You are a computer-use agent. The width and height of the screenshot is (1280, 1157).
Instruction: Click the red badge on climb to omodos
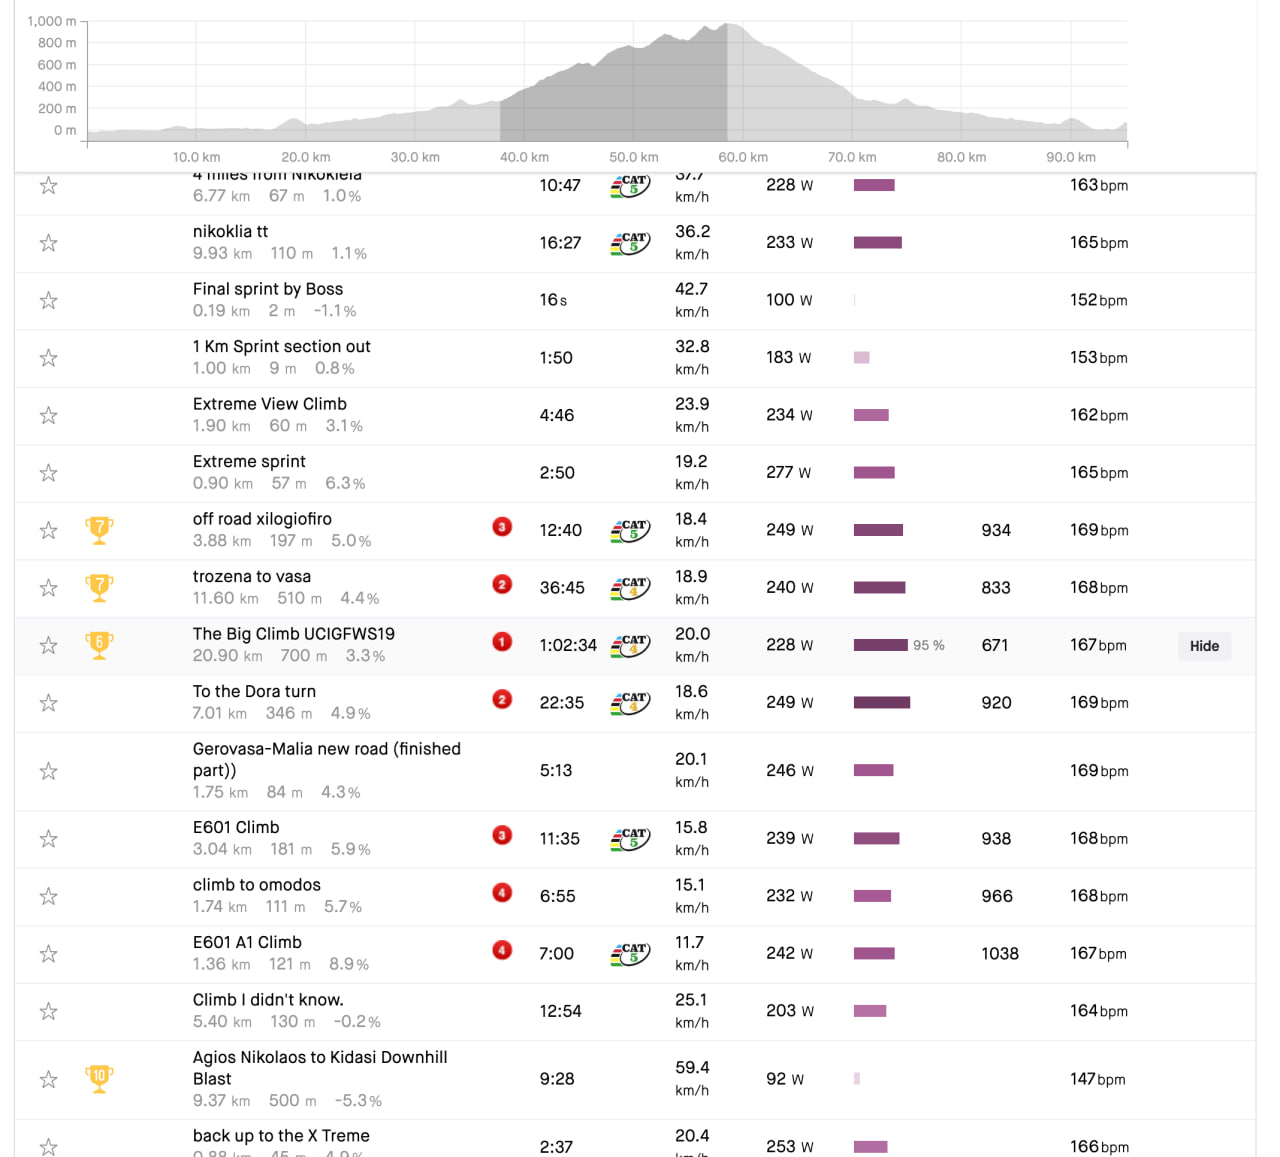pos(502,893)
